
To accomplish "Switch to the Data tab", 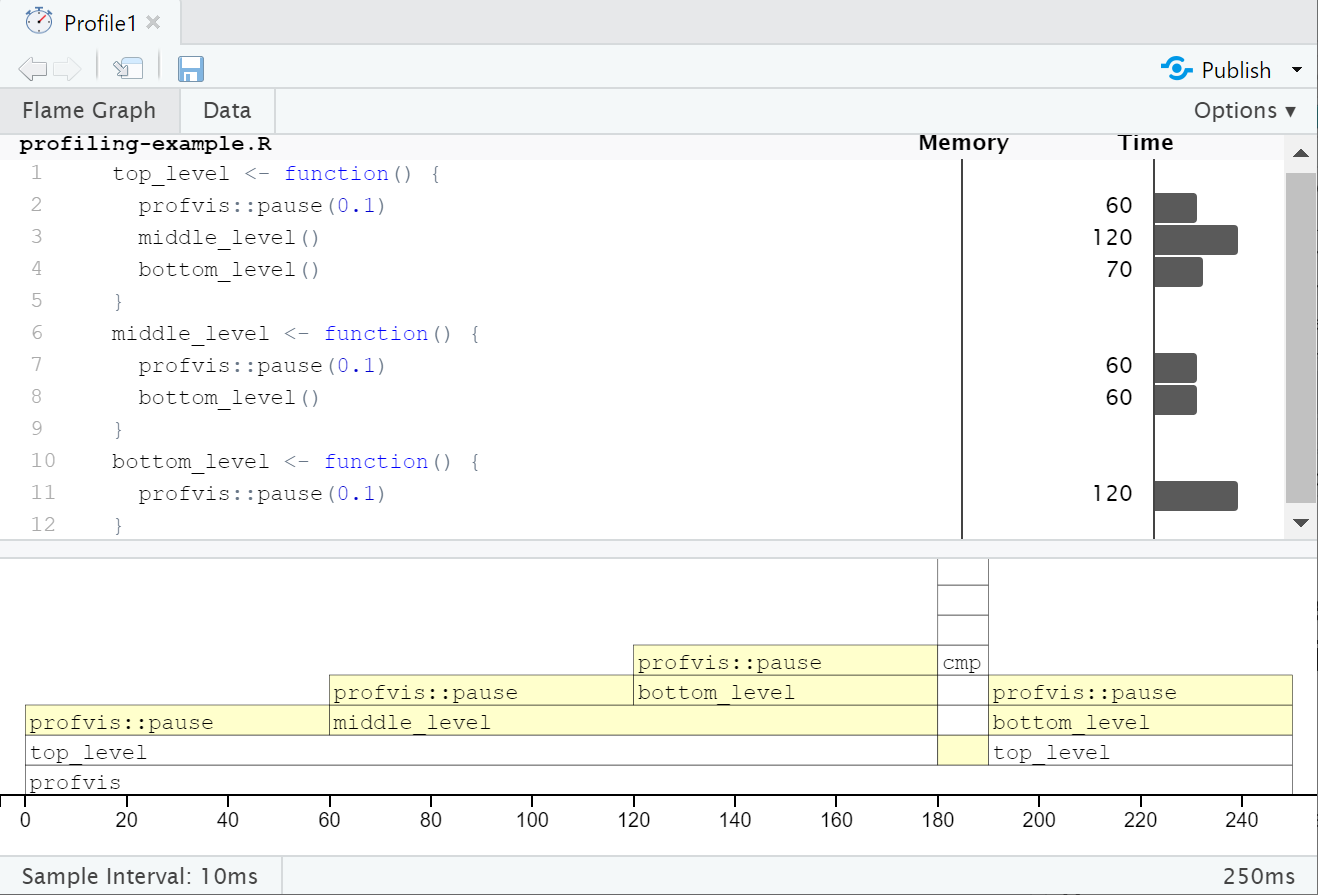I will click(226, 110).
